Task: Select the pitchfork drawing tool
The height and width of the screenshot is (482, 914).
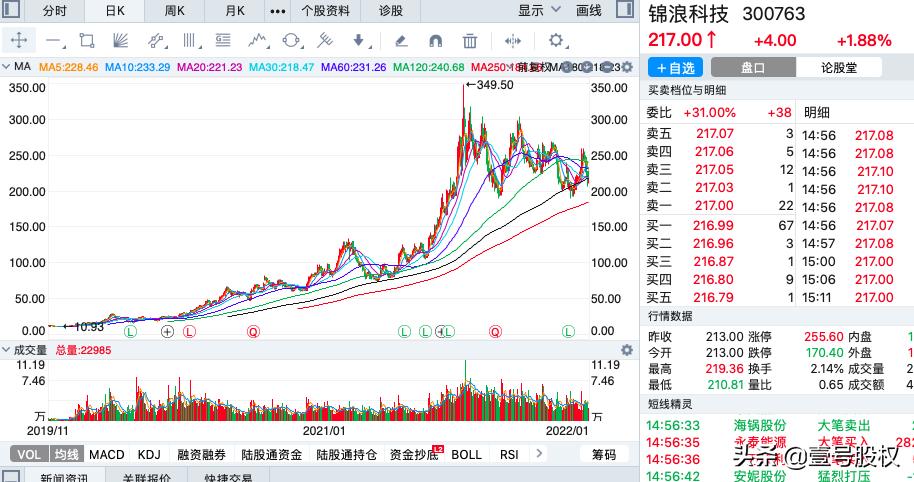Action: (325, 40)
